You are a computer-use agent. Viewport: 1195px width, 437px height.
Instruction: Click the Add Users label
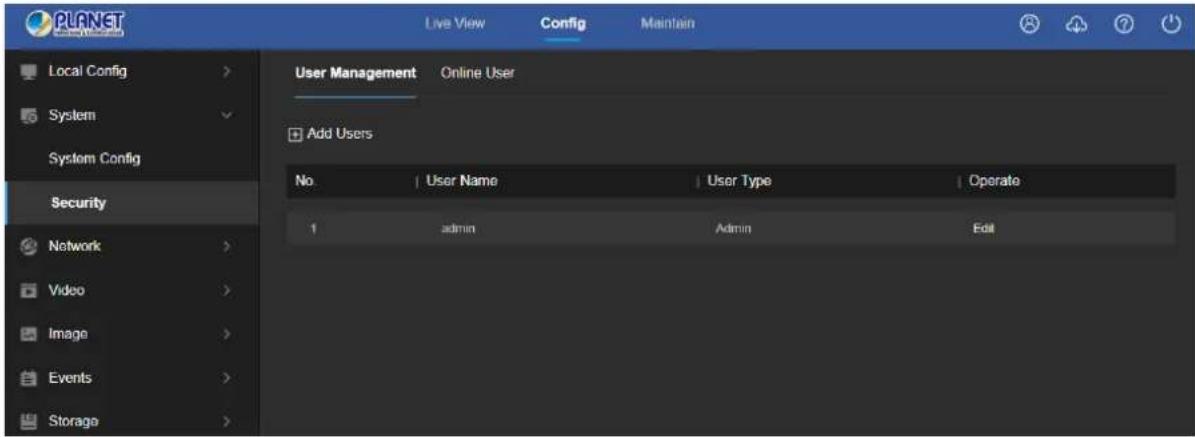(x=339, y=134)
